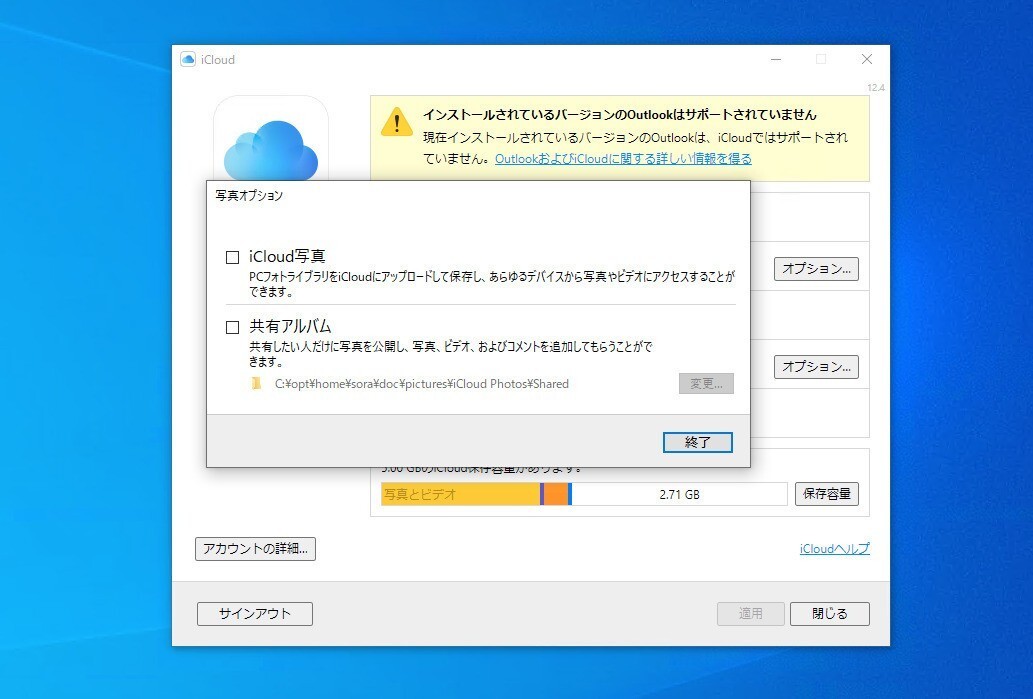Enable the iCloud写真 checkbox

point(233,257)
